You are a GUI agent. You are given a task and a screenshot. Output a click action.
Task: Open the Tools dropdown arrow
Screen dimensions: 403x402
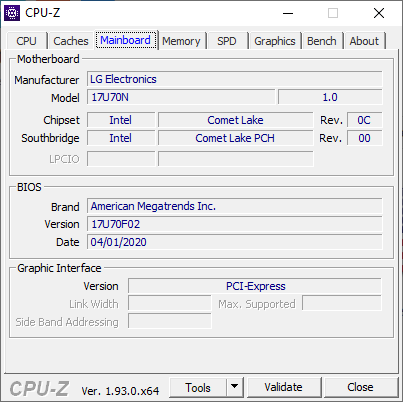235,387
